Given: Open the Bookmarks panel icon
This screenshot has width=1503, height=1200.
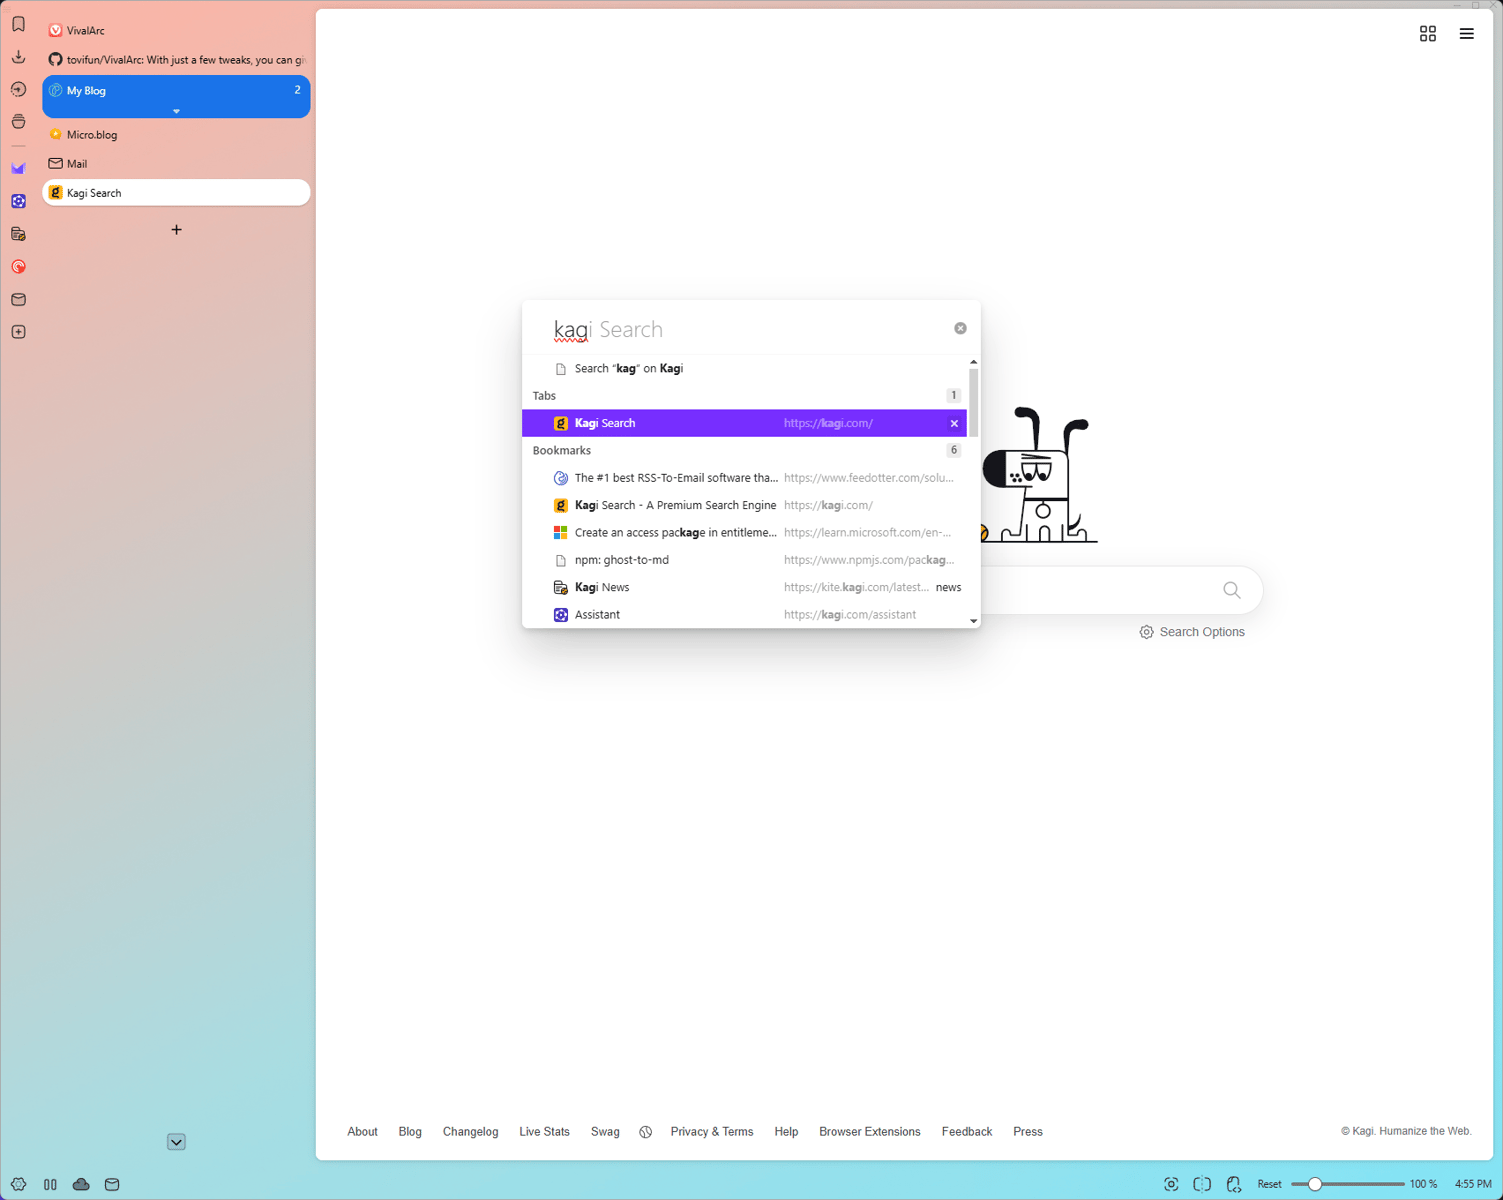Looking at the screenshot, I should coord(18,24).
